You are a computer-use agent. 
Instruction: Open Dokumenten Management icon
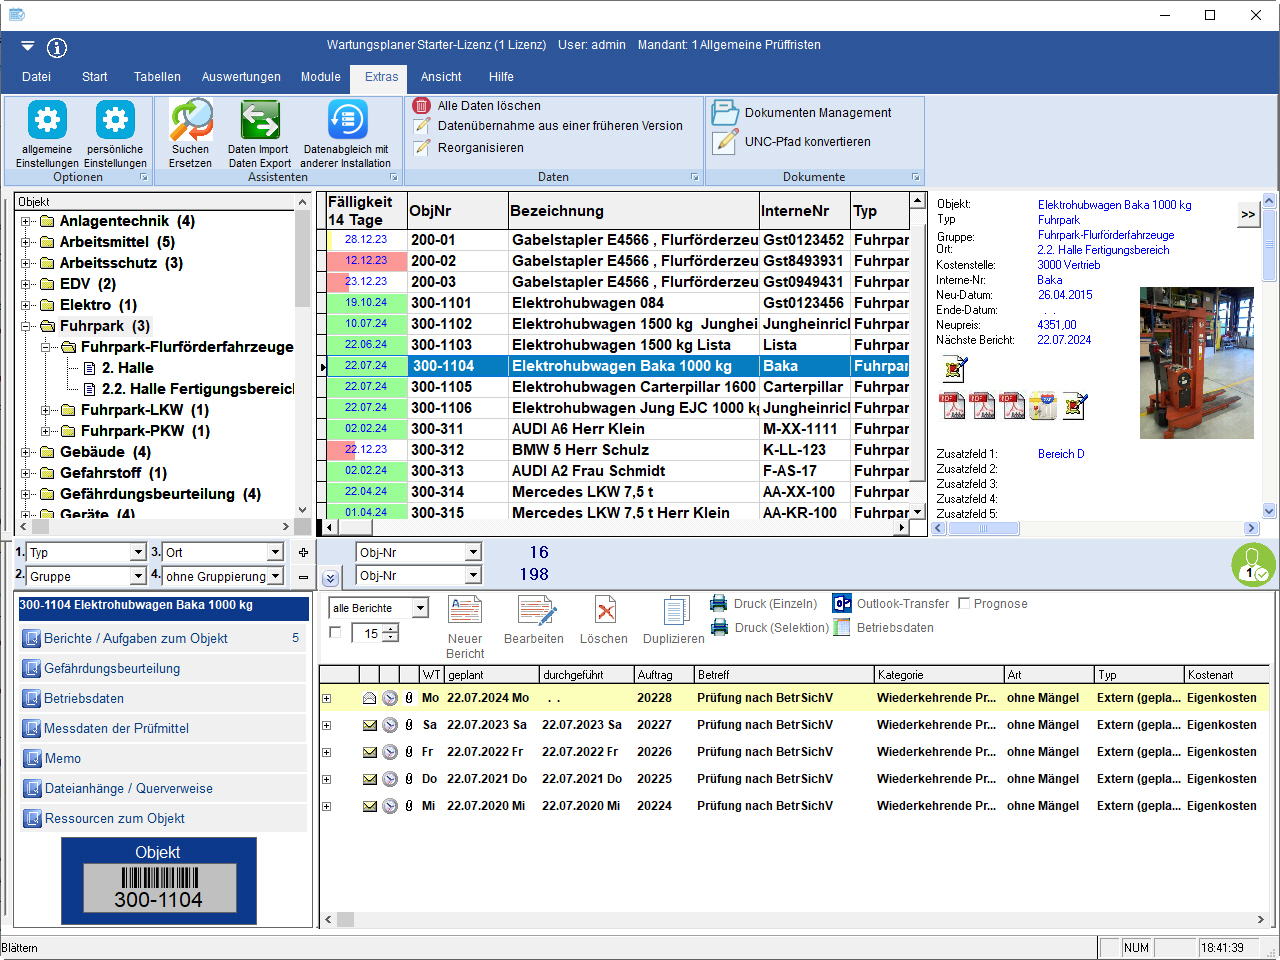click(725, 113)
